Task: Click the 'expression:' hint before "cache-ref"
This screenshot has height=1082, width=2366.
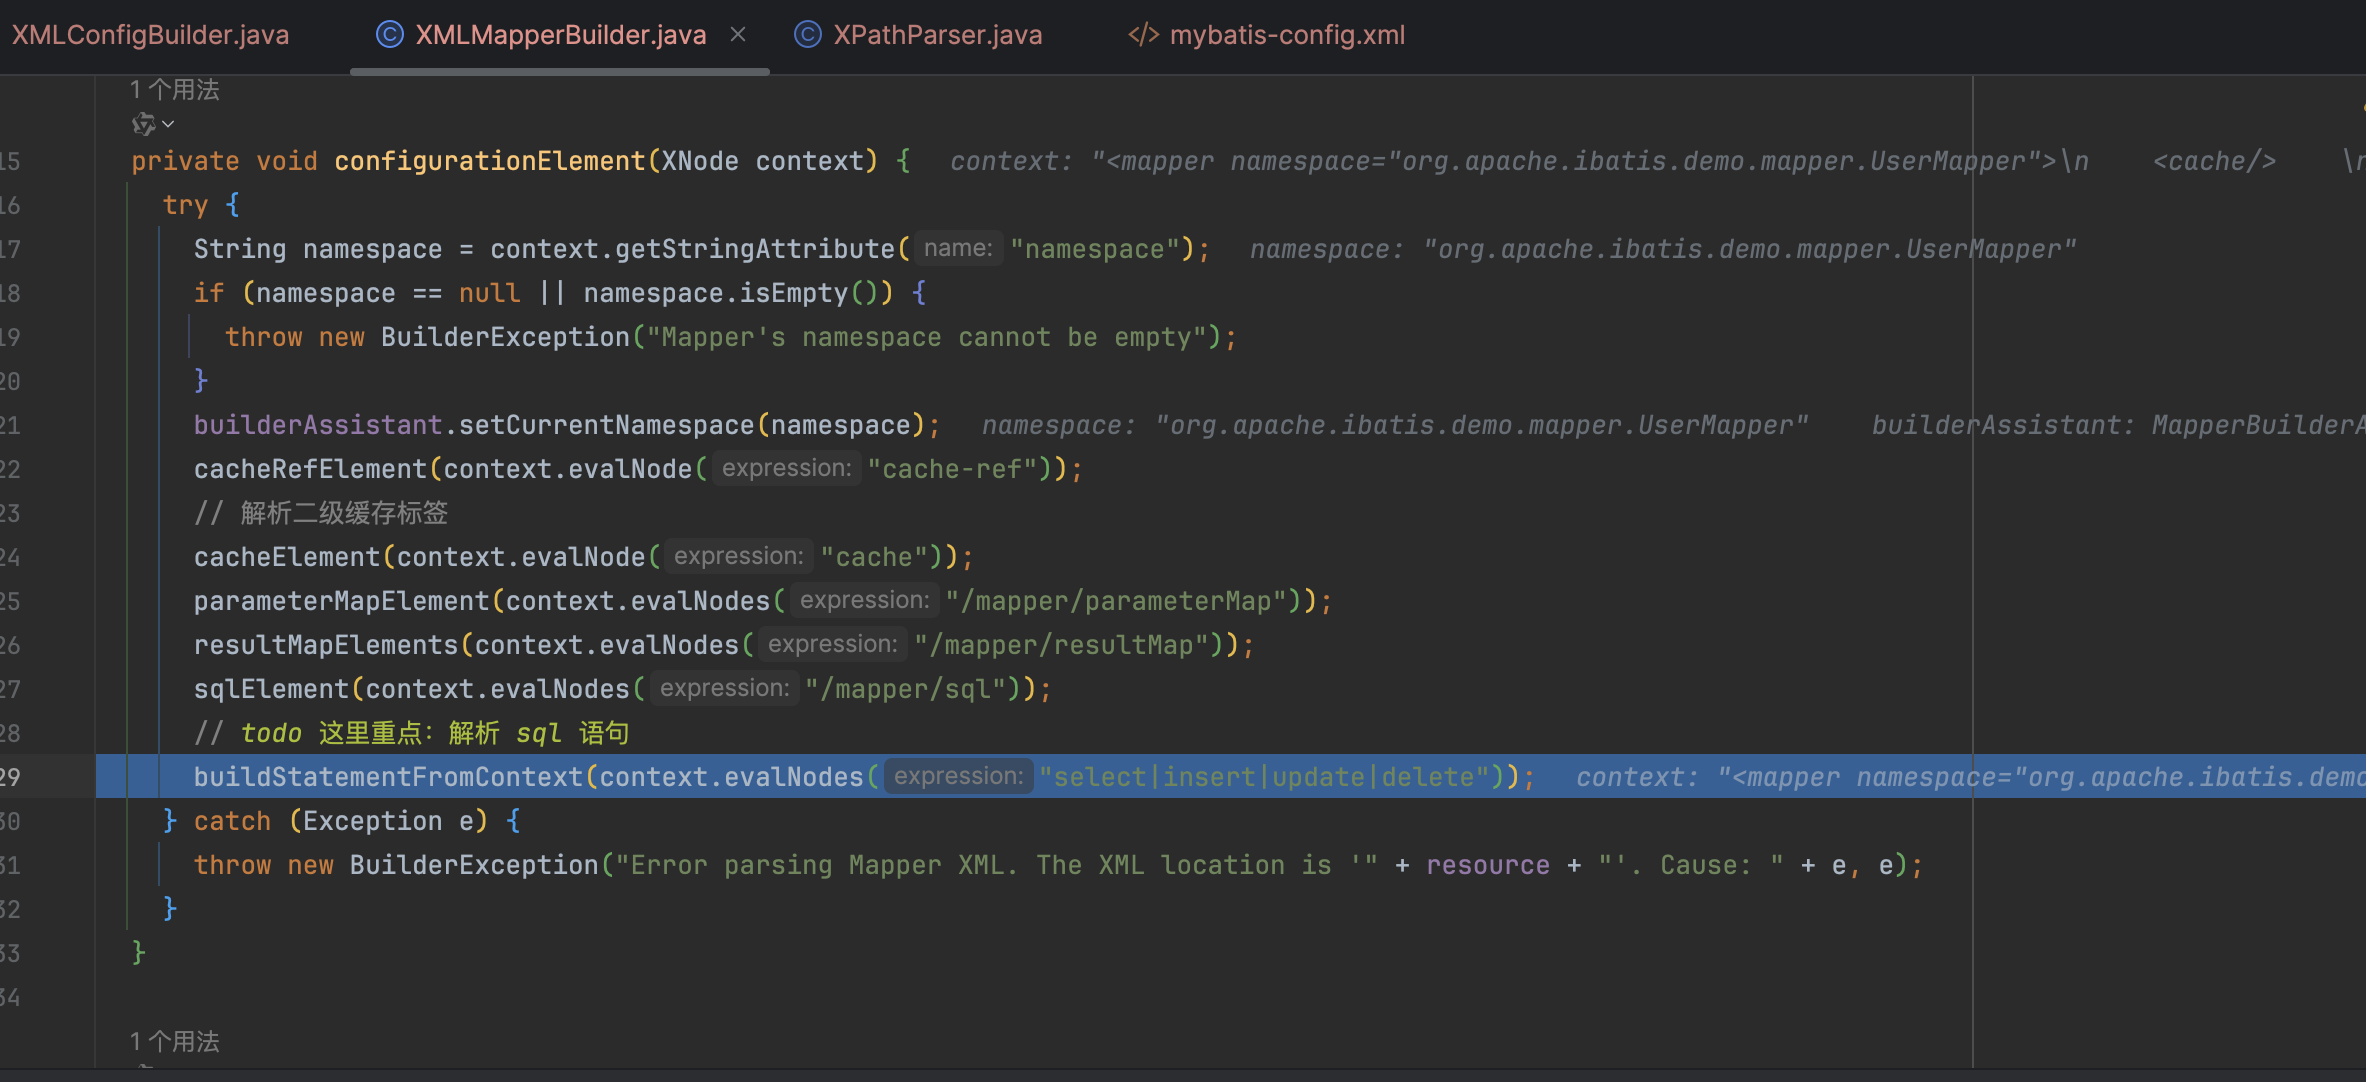Action: click(786, 468)
